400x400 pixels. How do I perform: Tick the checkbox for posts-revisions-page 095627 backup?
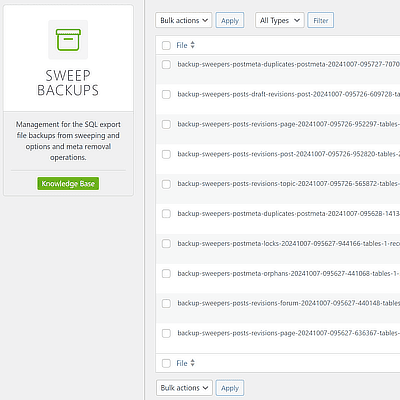click(x=166, y=333)
